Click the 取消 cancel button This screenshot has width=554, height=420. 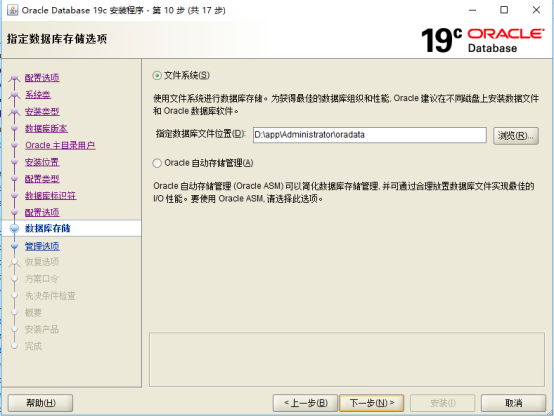pyautogui.click(x=513, y=403)
